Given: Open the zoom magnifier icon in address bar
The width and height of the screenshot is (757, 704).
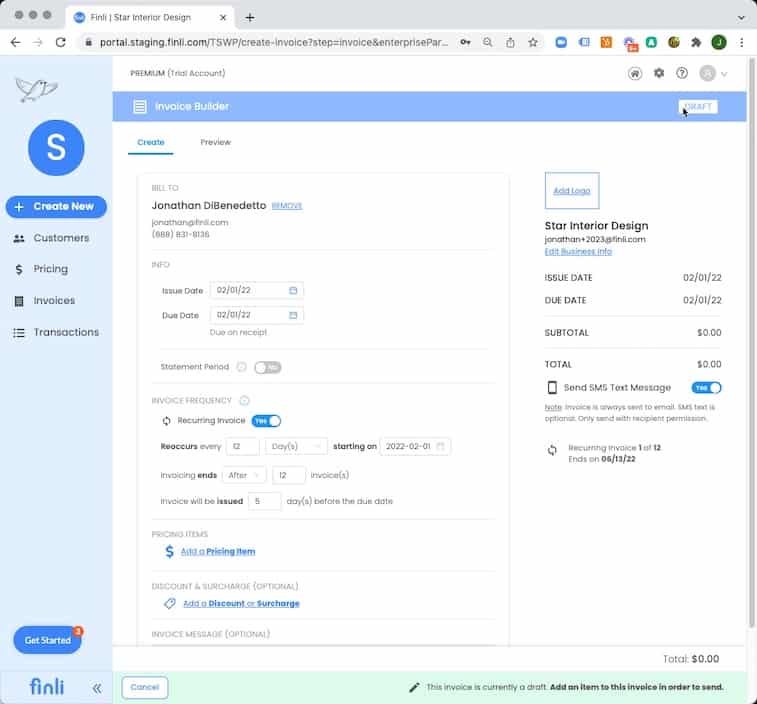Looking at the screenshot, I should point(488,42).
